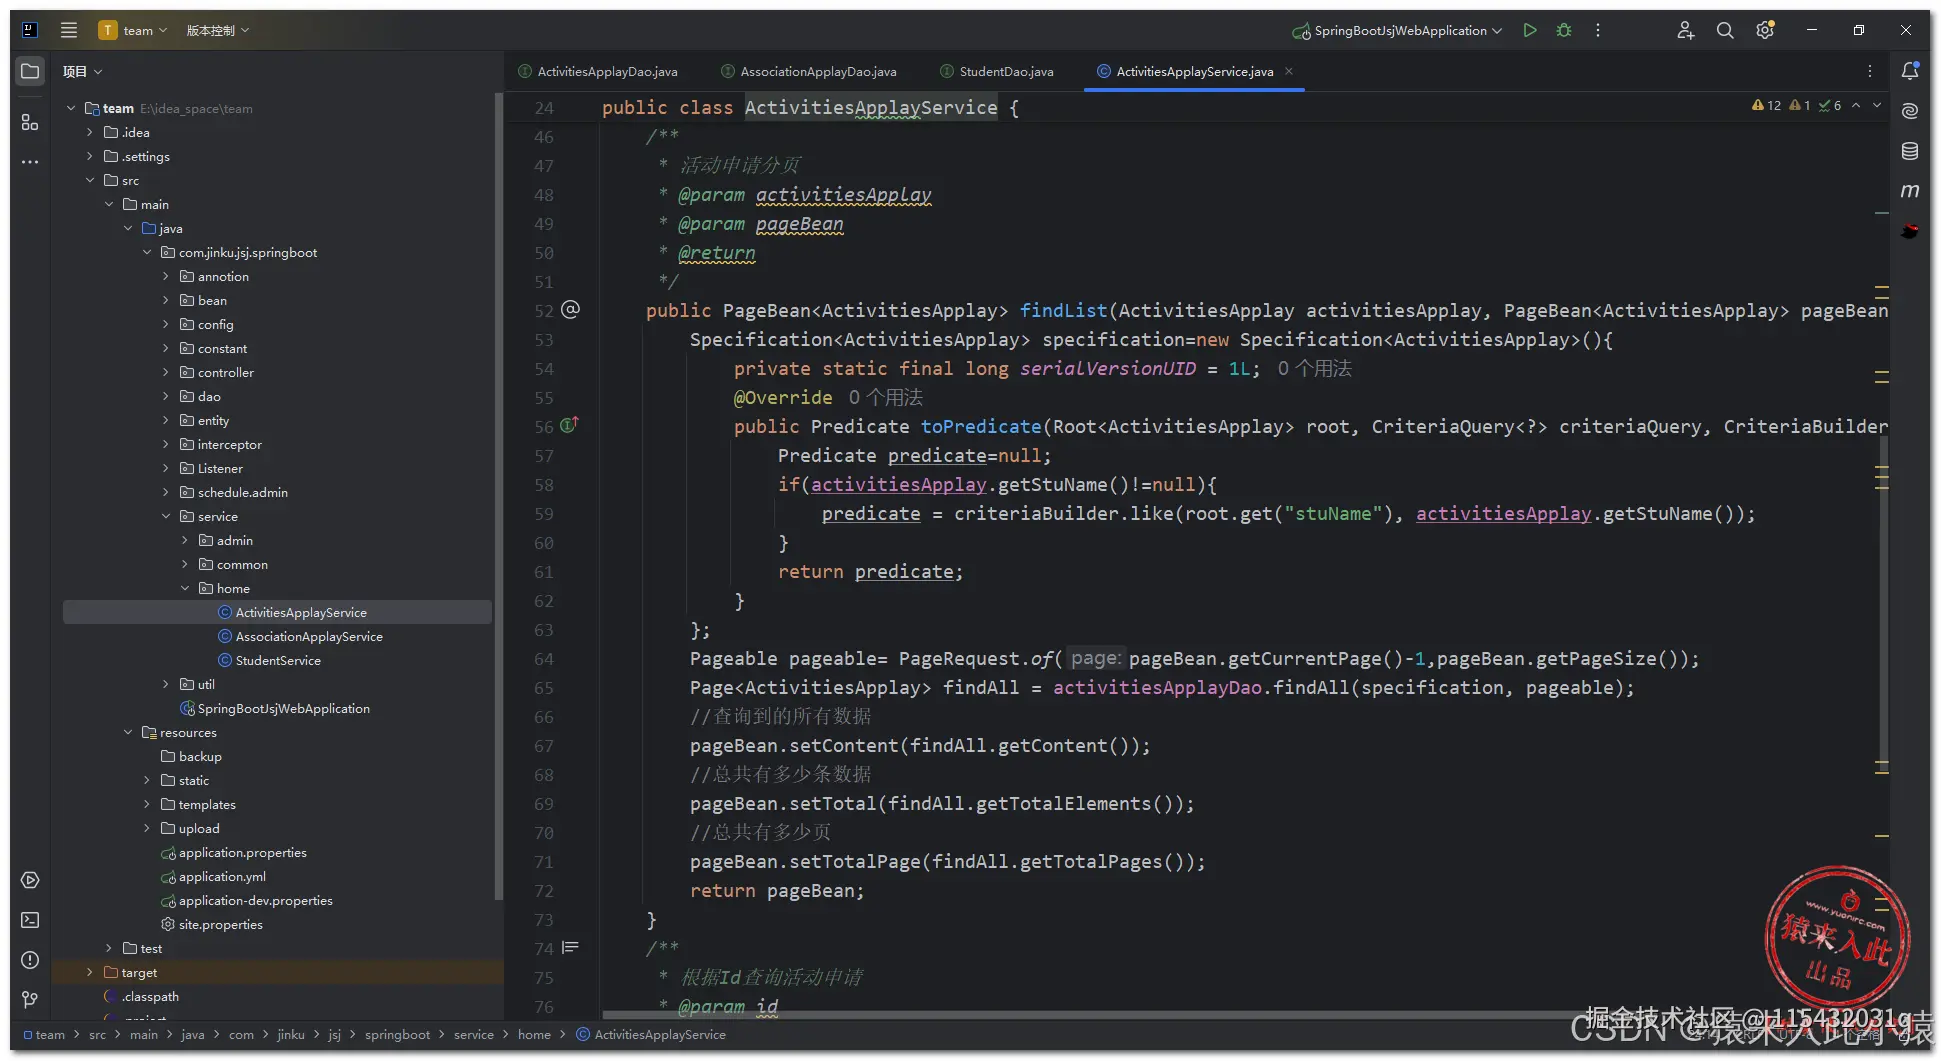Click the project tree vertical scrollbar
Image resolution: width=1941 pixels, height=1061 pixels.
pyautogui.click(x=498, y=495)
